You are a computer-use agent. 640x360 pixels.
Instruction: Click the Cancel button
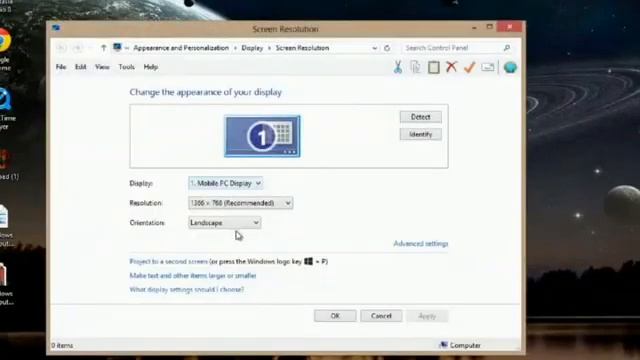click(381, 316)
